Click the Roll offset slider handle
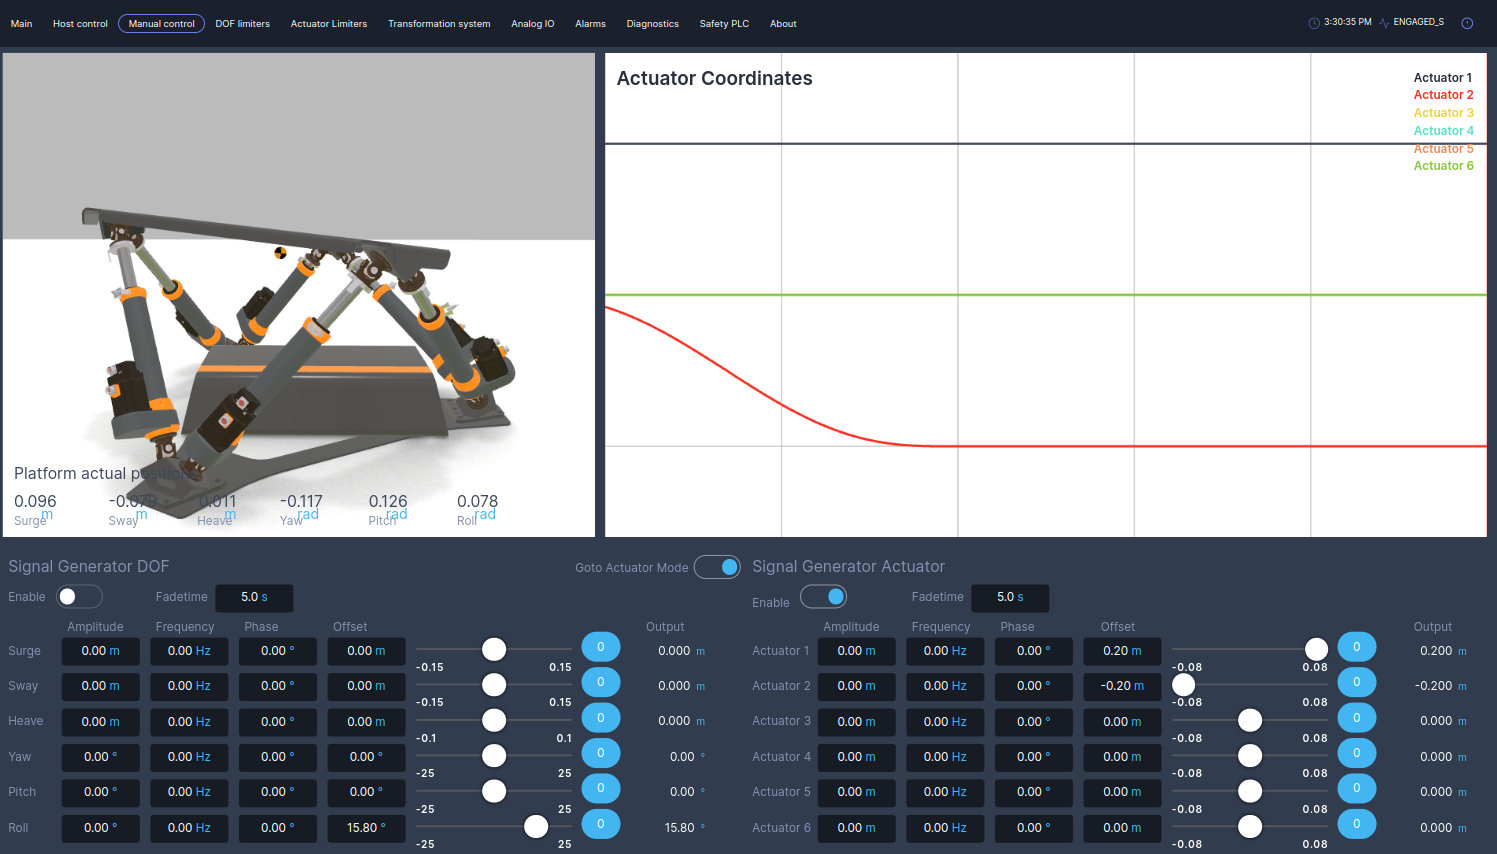The width and height of the screenshot is (1497, 854). [x=536, y=826]
